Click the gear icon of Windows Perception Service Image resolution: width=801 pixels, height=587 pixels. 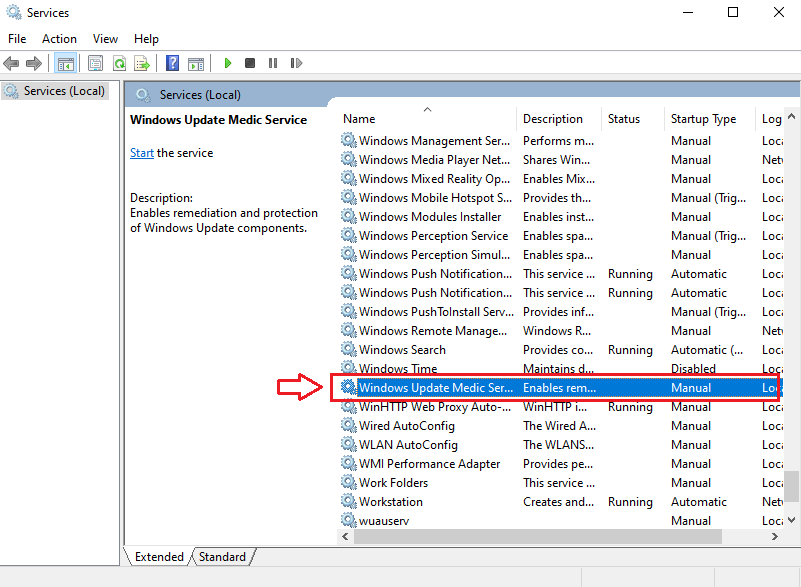click(348, 235)
